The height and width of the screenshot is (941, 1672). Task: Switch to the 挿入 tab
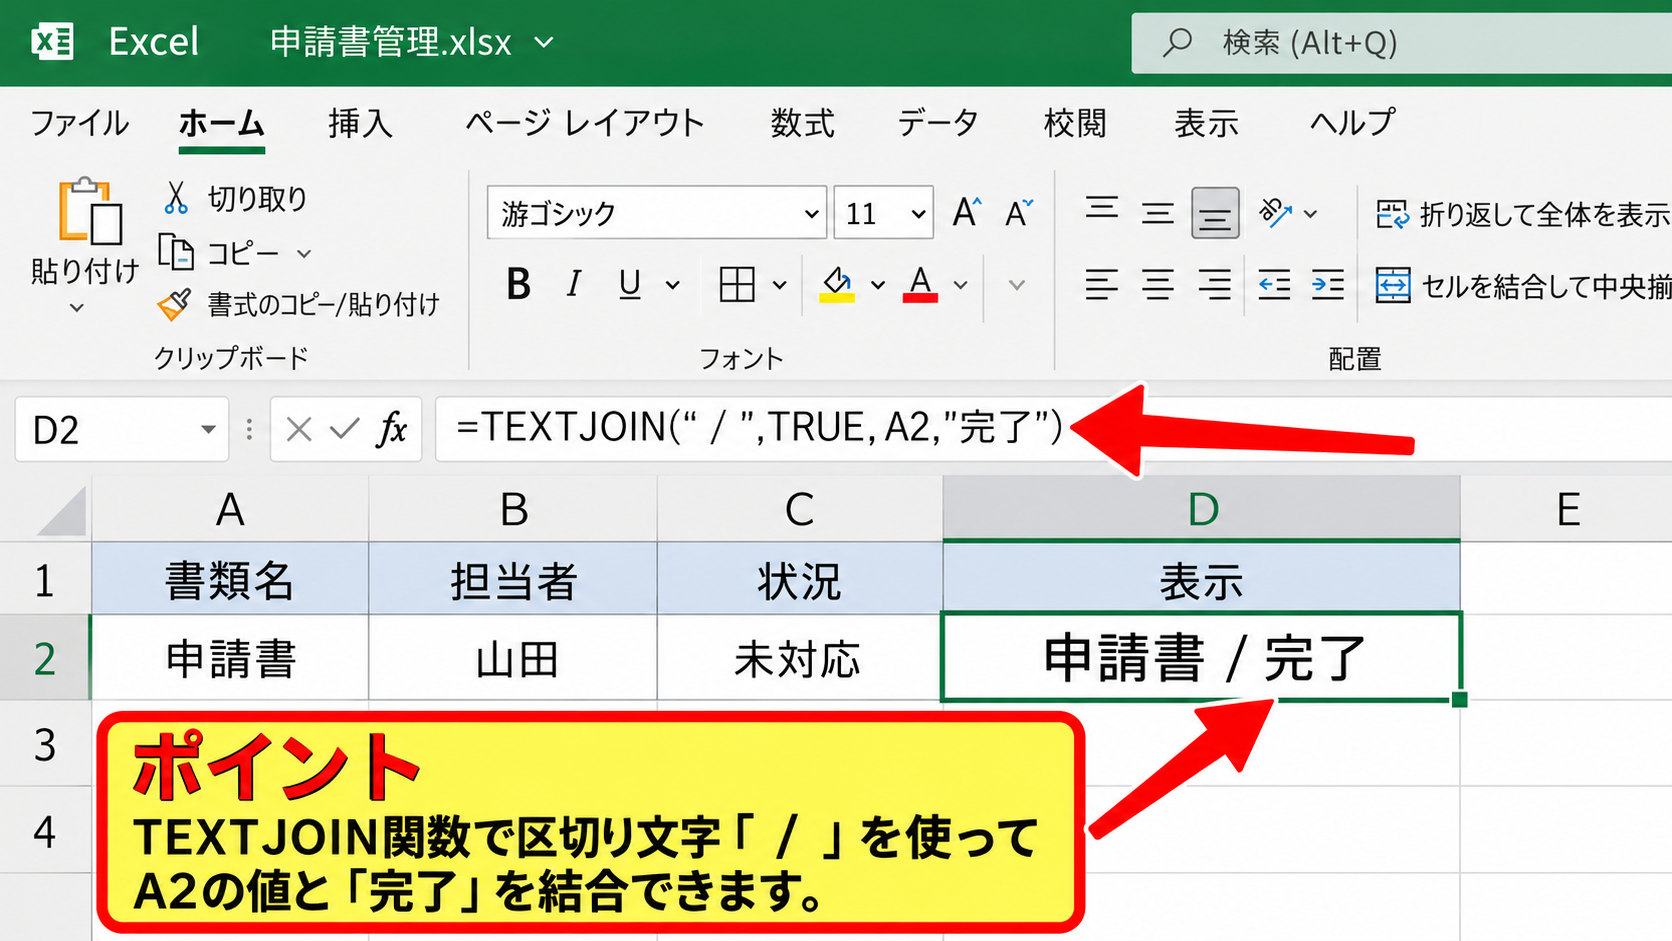pyautogui.click(x=360, y=123)
